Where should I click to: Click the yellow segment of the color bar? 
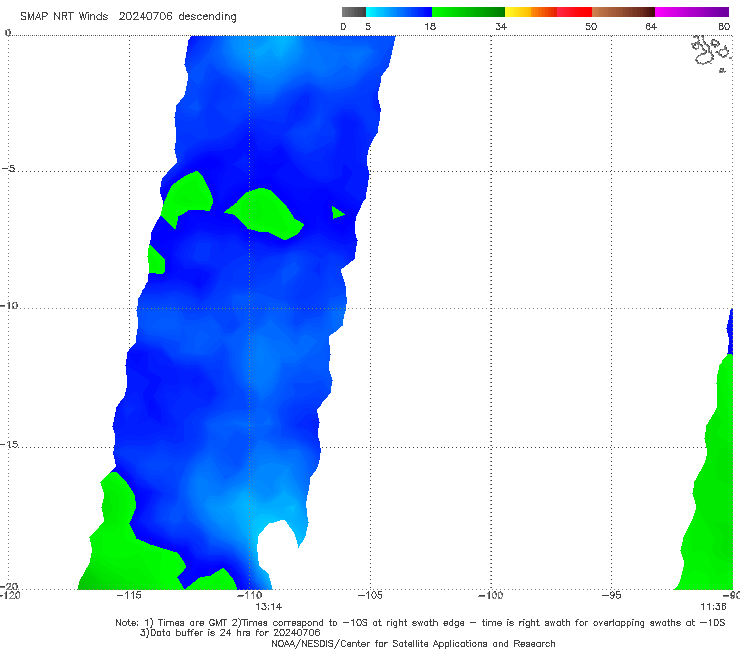[518, 12]
